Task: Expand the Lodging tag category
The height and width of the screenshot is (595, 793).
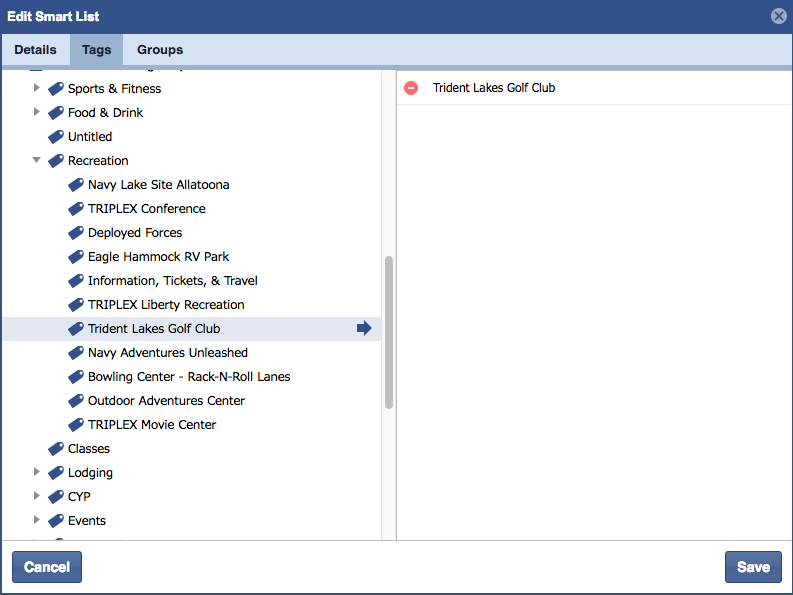Action: coord(37,472)
